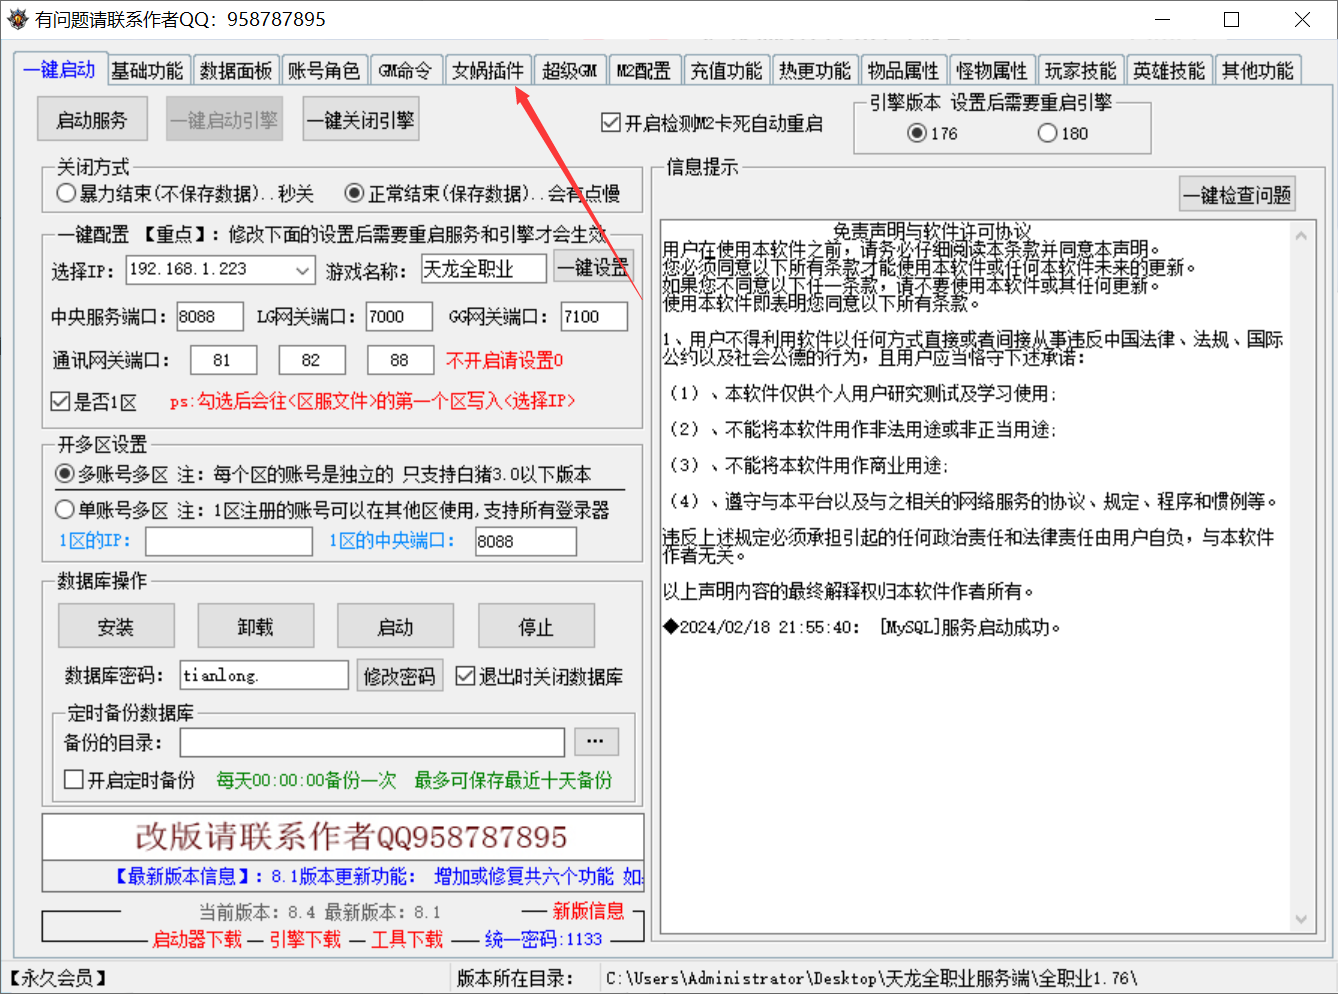Switch to the GM命令 tab

(x=405, y=71)
